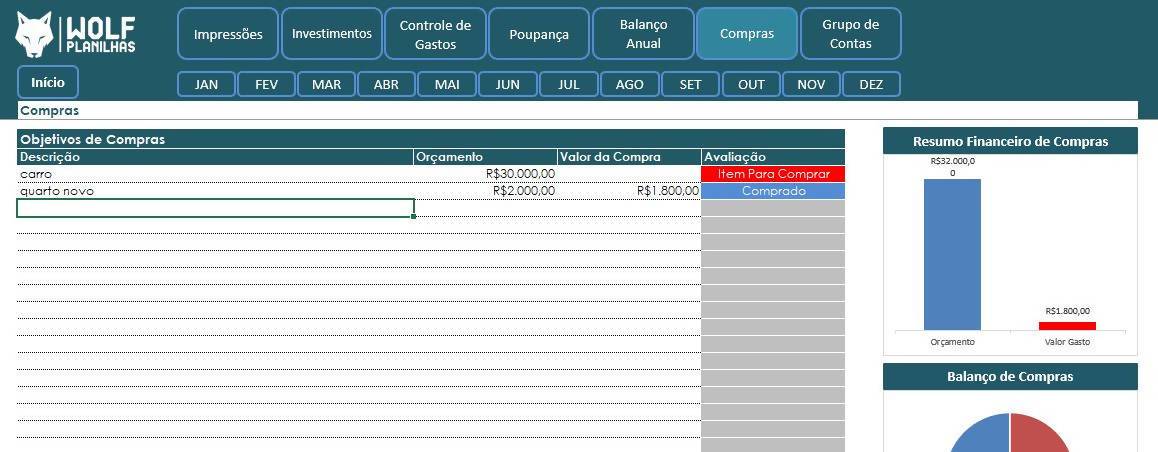Click the Wolf Planilhas logo
Viewport: 1158px width, 452px height.
click(75, 35)
